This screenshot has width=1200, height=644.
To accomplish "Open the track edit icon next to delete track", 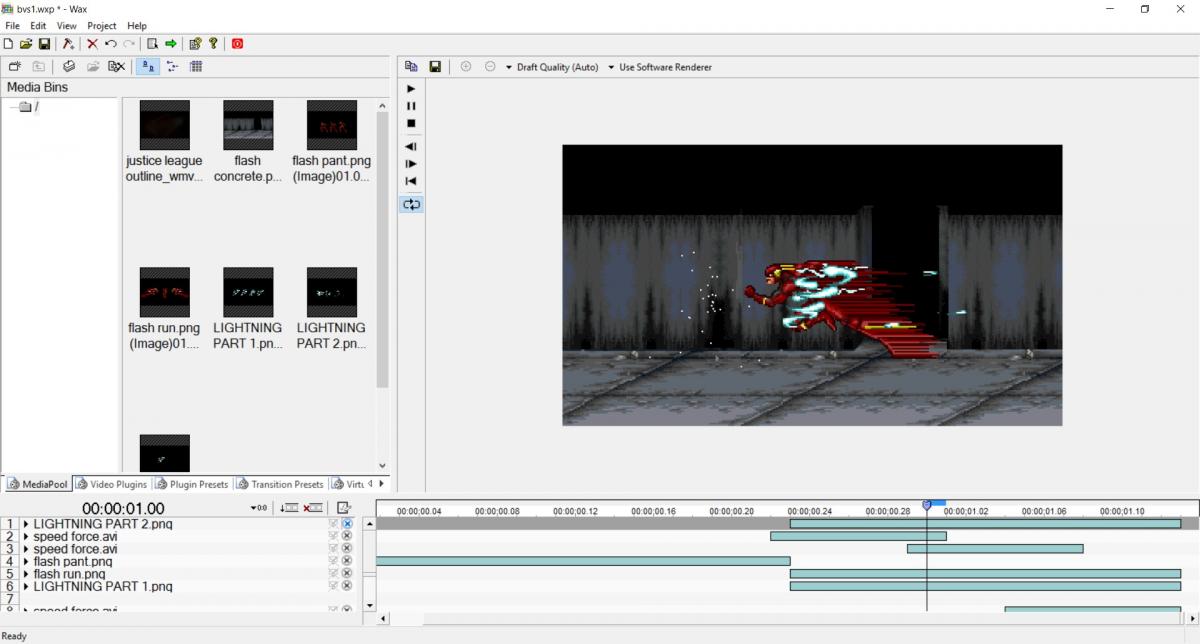I will click(343, 509).
